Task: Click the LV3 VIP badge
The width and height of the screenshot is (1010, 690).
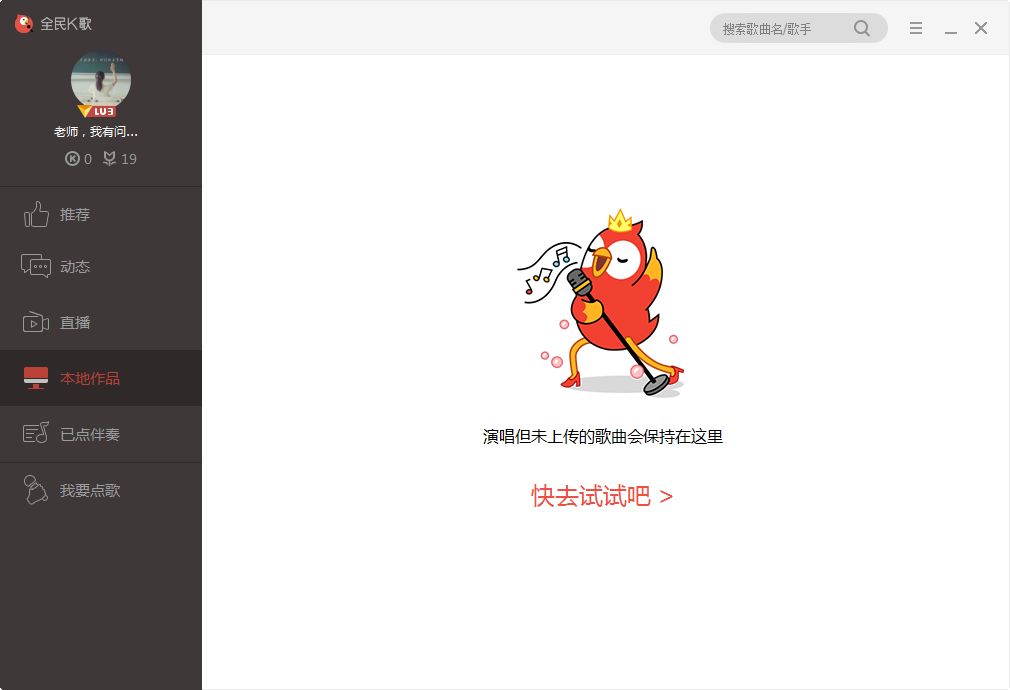Action: [x=100, y=111]
